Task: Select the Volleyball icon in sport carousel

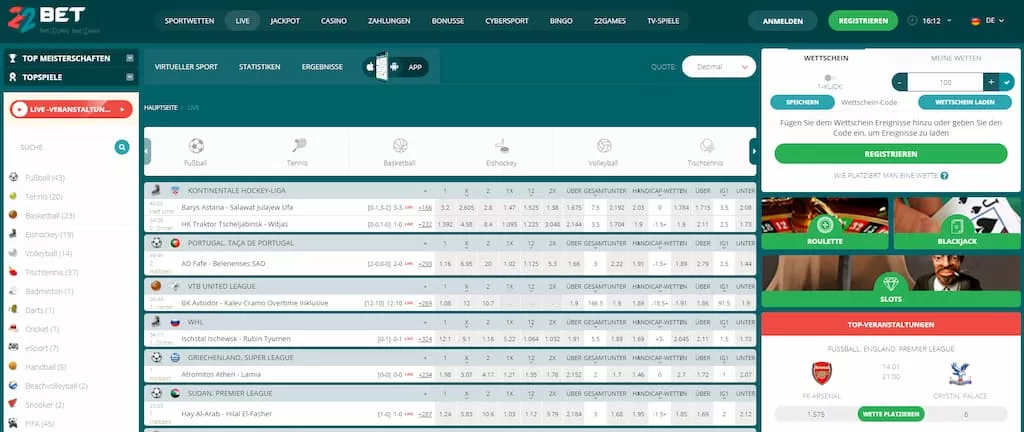Action: click(604, 146)
